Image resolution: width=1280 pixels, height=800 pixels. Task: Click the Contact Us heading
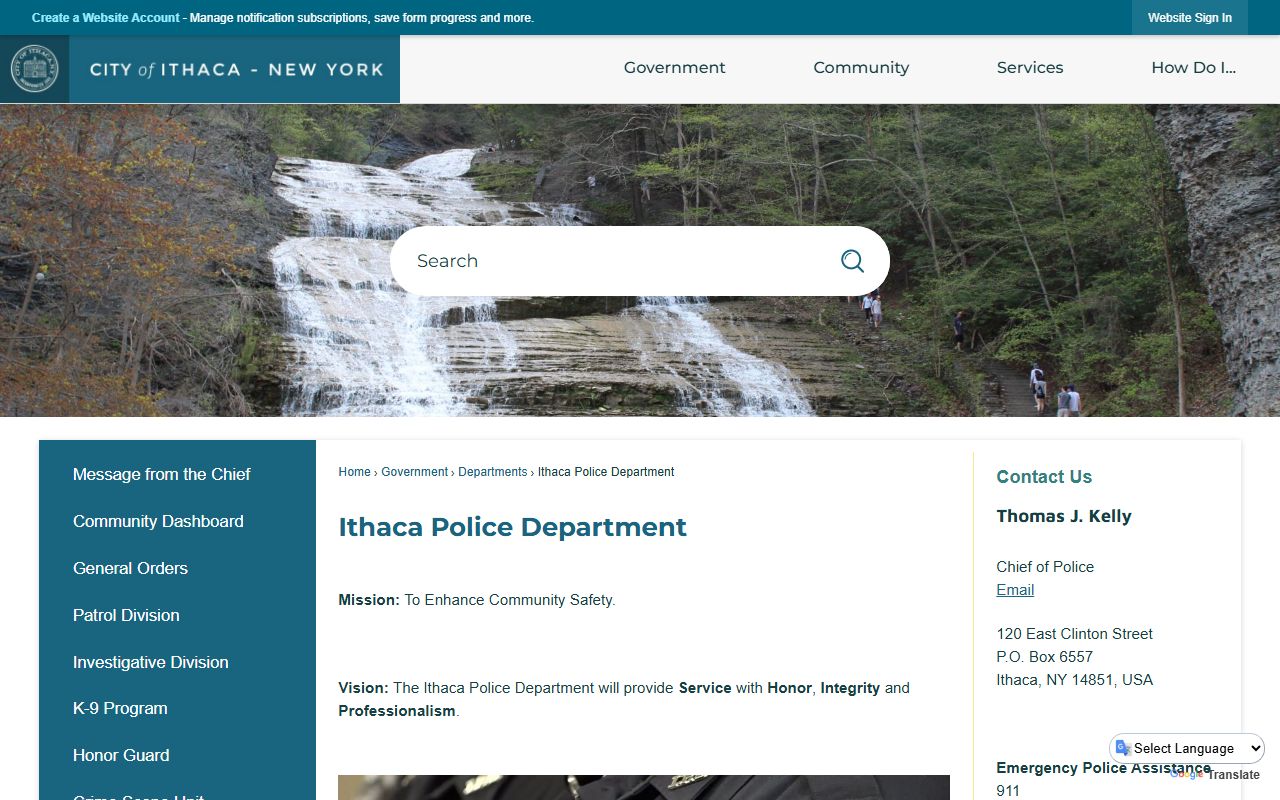(x=1044, y=477)
